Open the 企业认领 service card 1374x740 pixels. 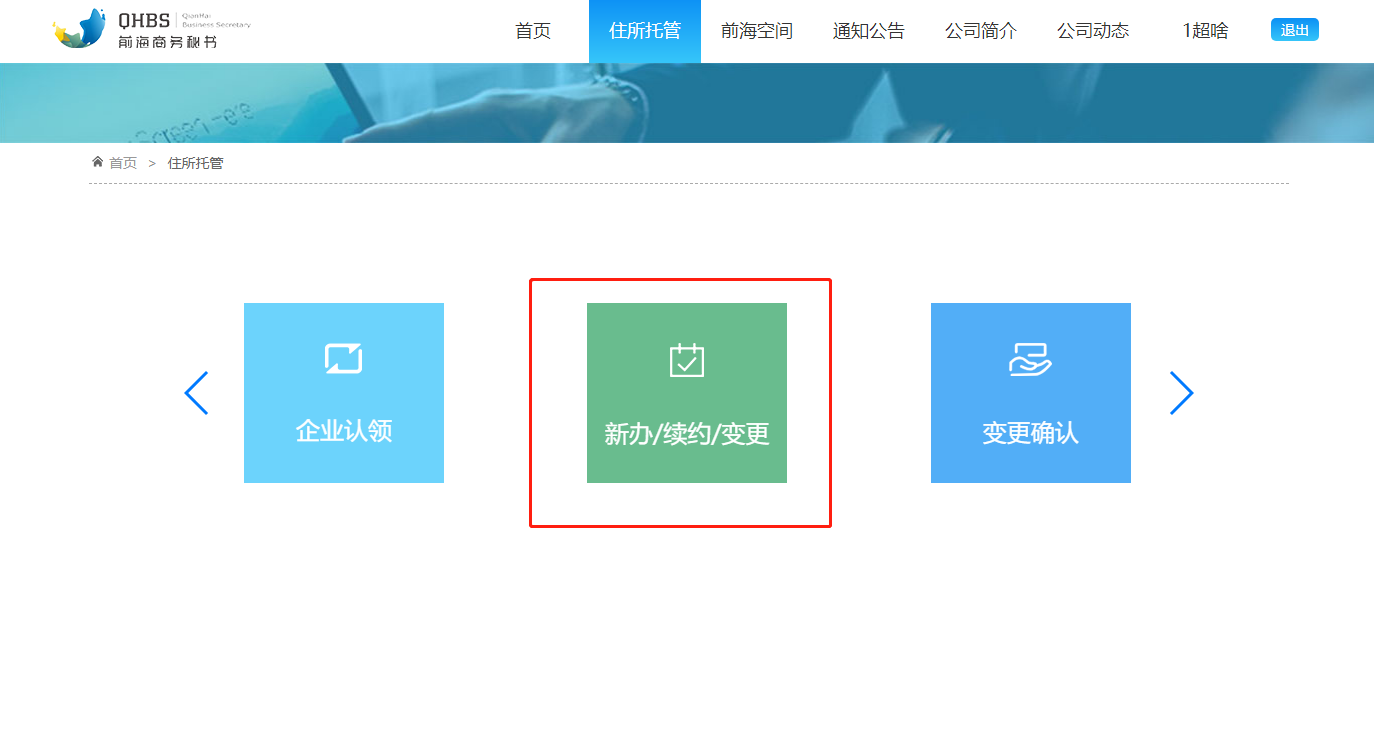344,393
